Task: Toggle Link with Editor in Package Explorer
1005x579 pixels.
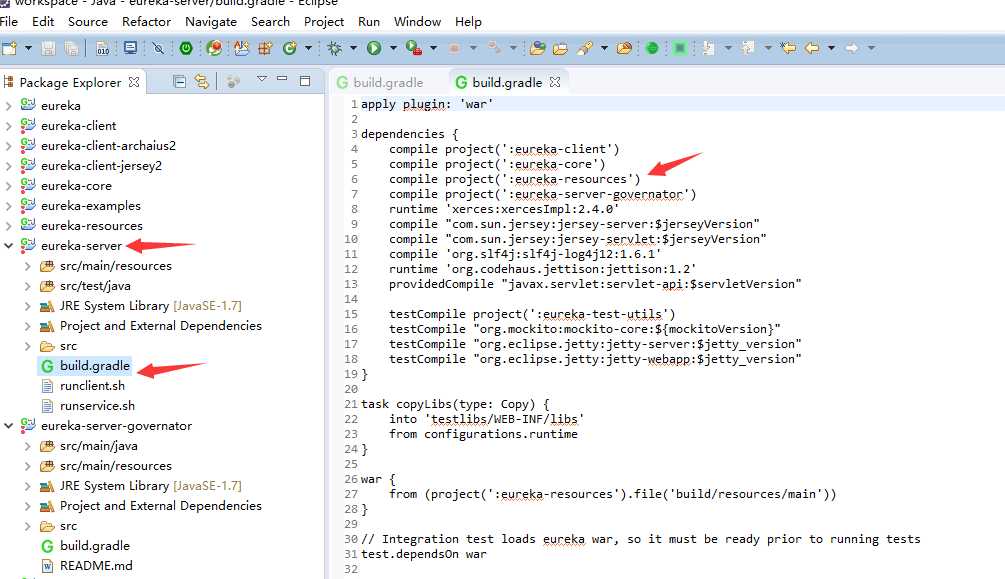Action: coord(202,81)
